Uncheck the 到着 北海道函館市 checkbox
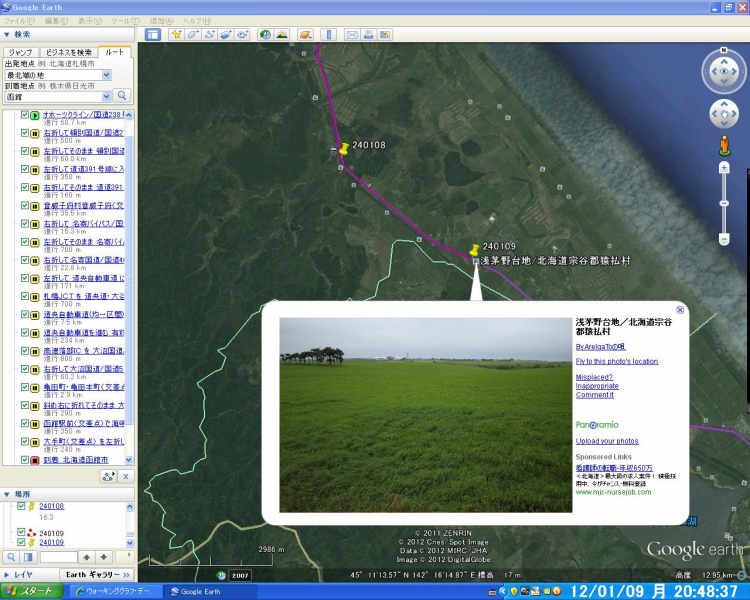 [x=25, y=459]
